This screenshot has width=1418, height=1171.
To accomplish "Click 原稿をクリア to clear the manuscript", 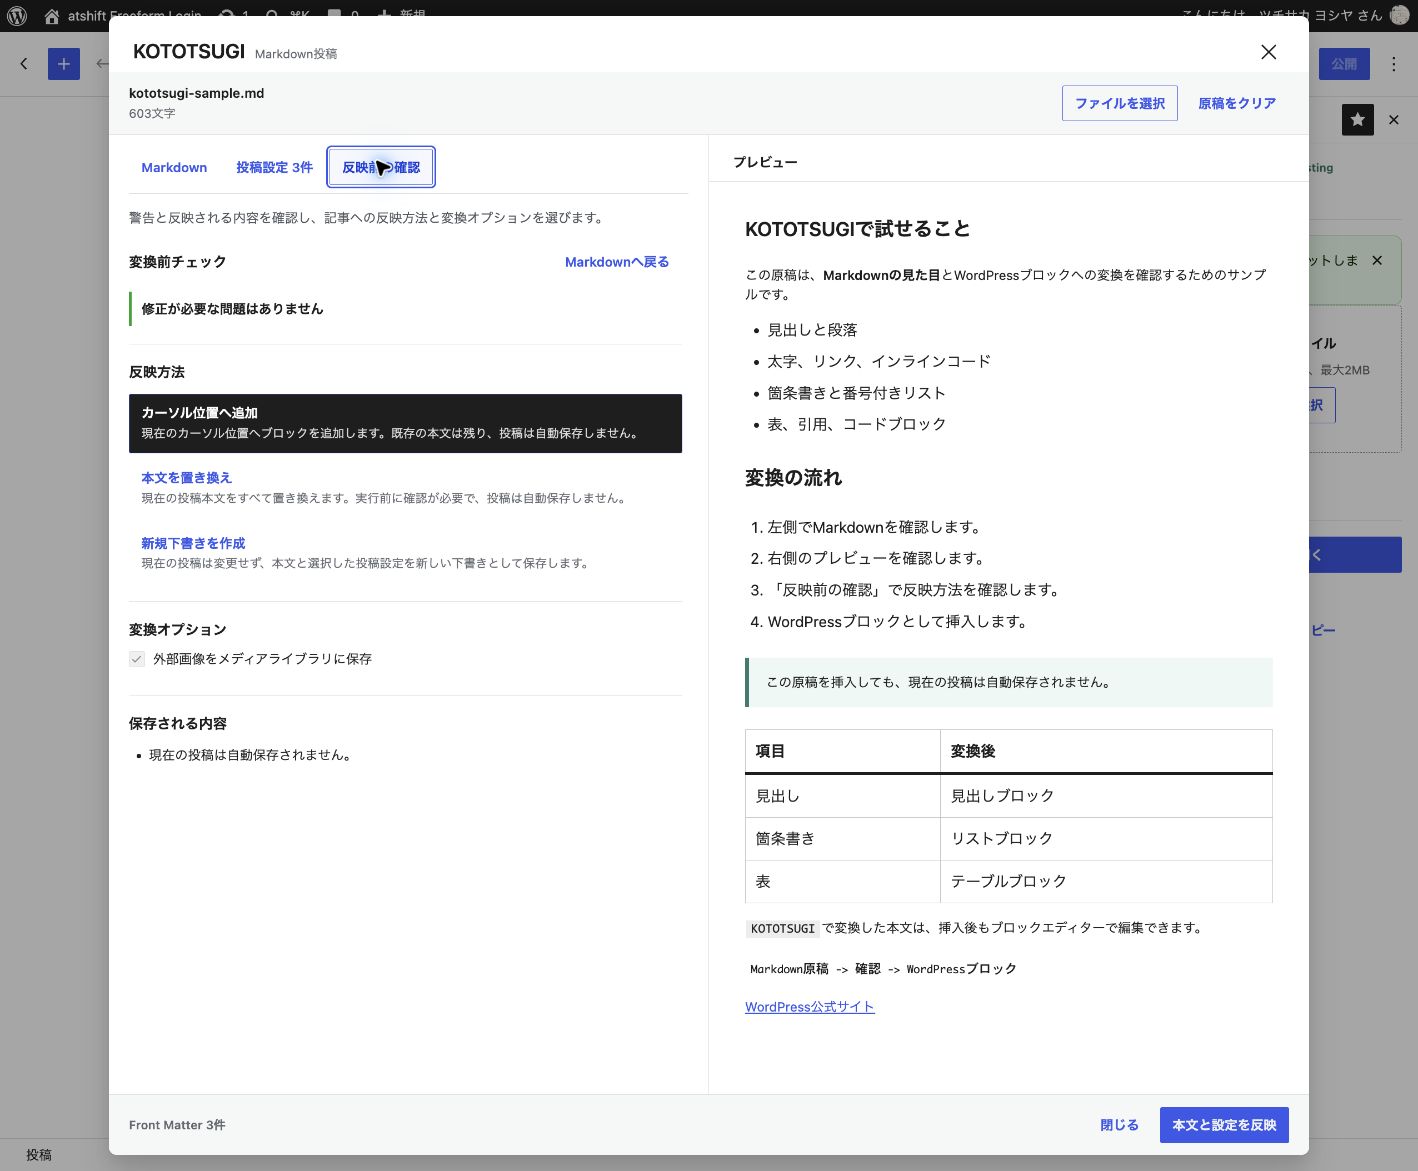I will (1237, 103).
